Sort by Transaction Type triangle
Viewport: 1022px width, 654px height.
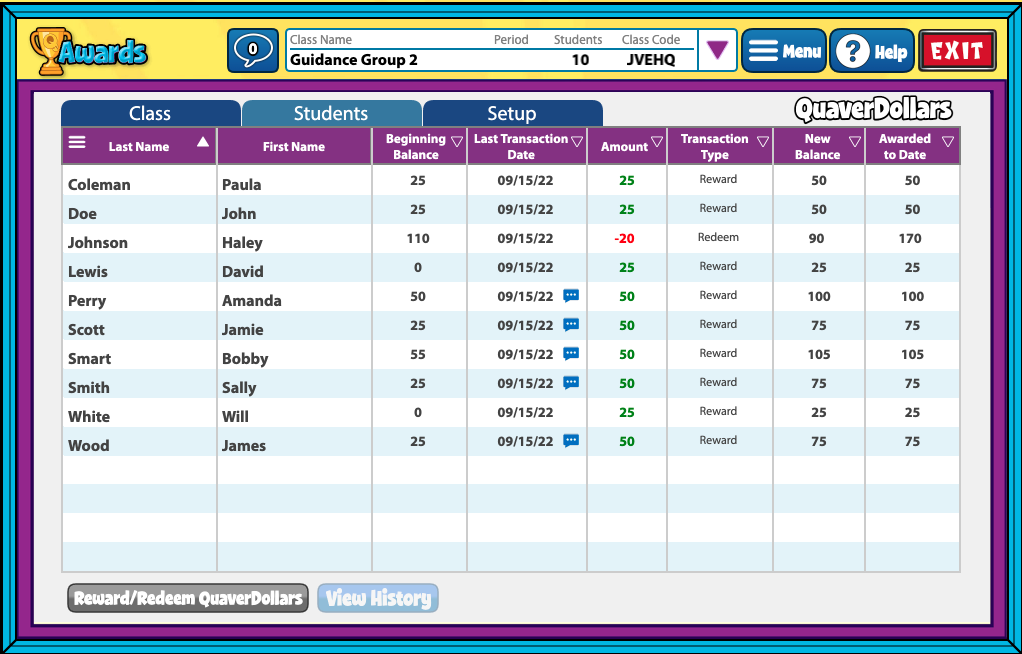(x=763, y=141)
